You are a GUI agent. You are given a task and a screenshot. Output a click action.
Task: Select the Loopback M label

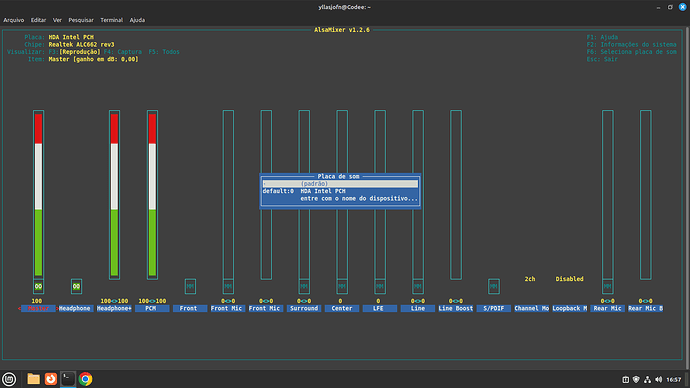click(569, 308)
